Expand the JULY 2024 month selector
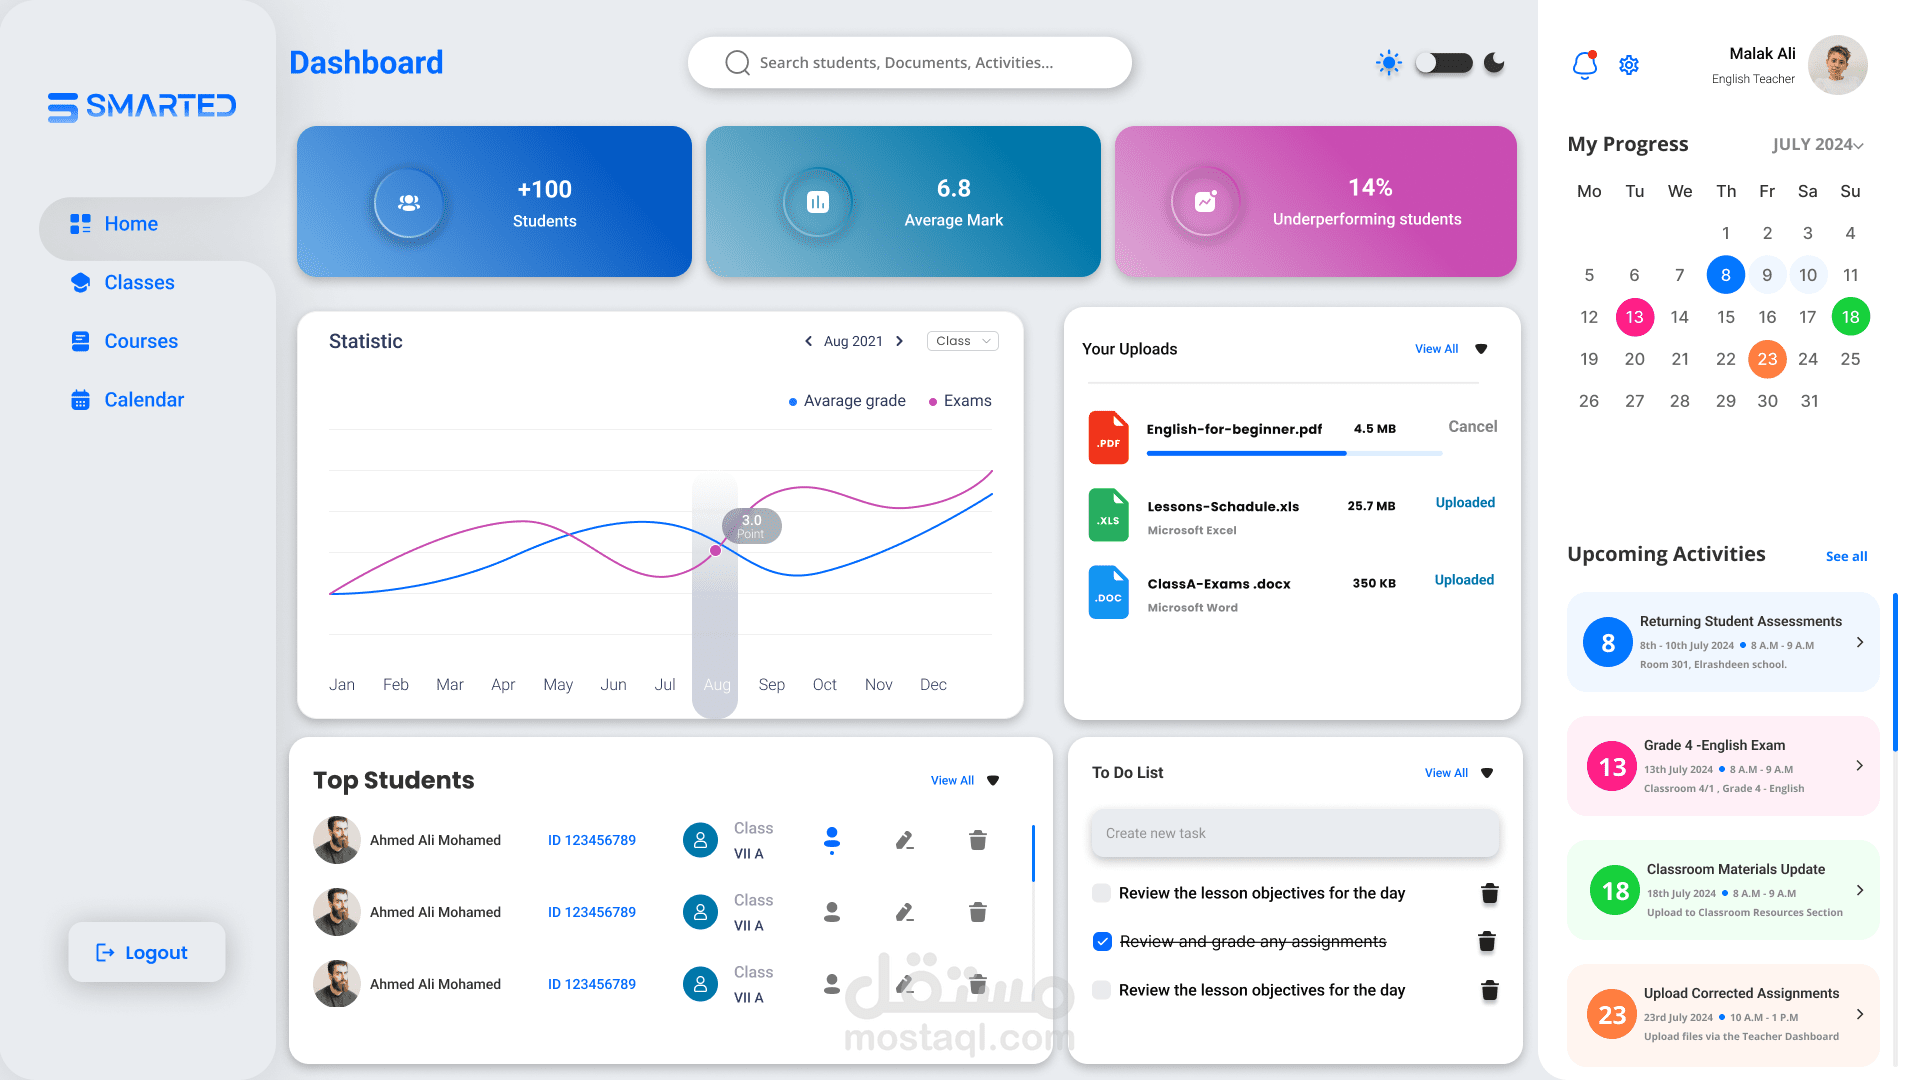Image resolution: width=1920 pixels, height=1080 pixels. click(x=1818, y=145)
